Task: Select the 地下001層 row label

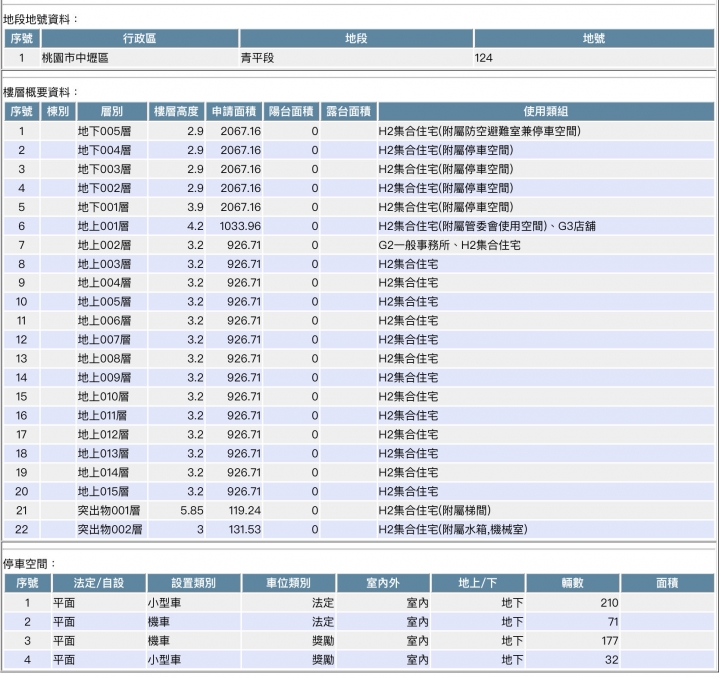Action: [103, 207]
